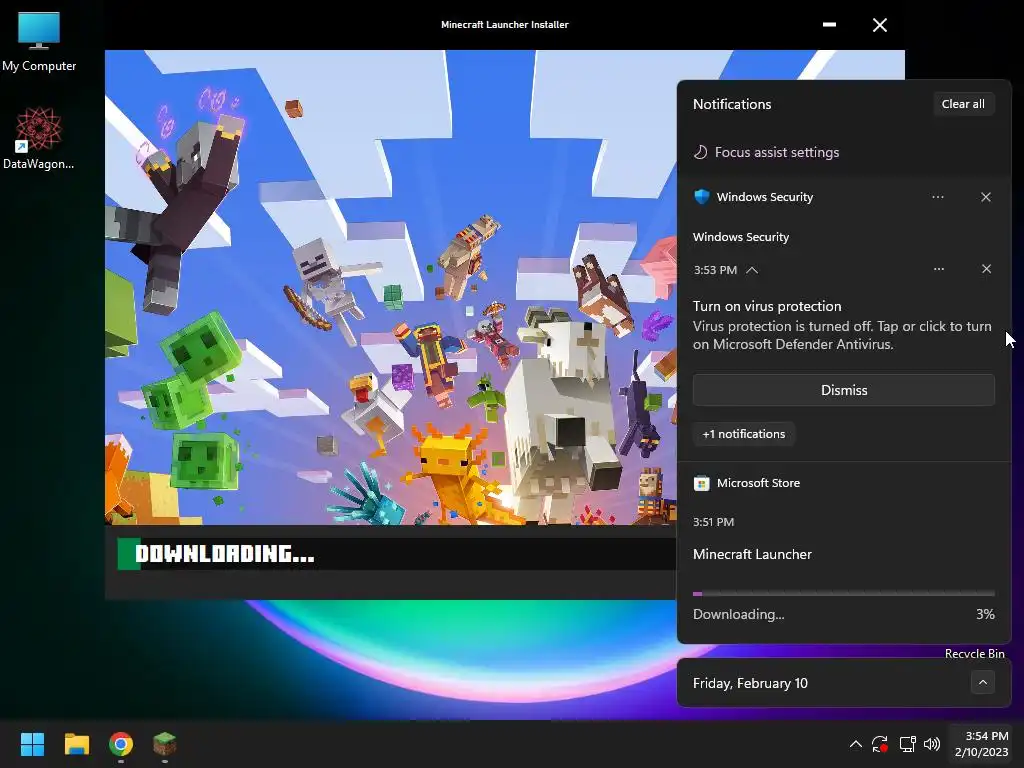This screenshot has height=768, width=1024.
Task: Open the Minecraft Launcher download notification
Action: (752, 554)
